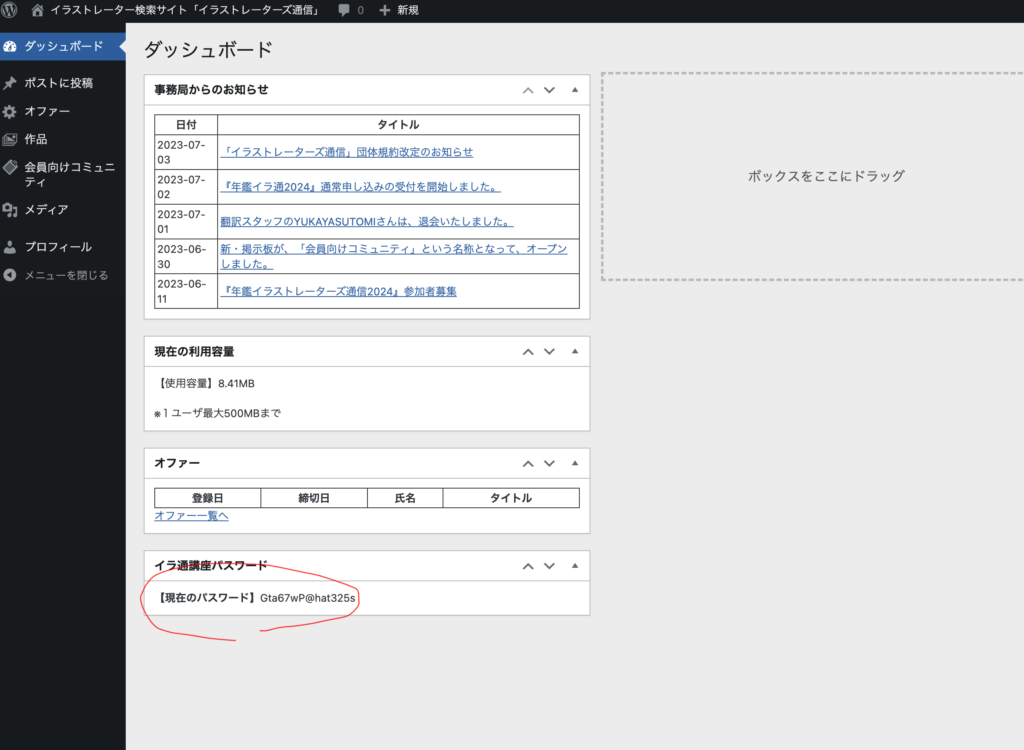The height and width of the screenshot is (750, 1024).
Task: Click the 現在の利用容量 panel title
Action: tap(194, 352)
